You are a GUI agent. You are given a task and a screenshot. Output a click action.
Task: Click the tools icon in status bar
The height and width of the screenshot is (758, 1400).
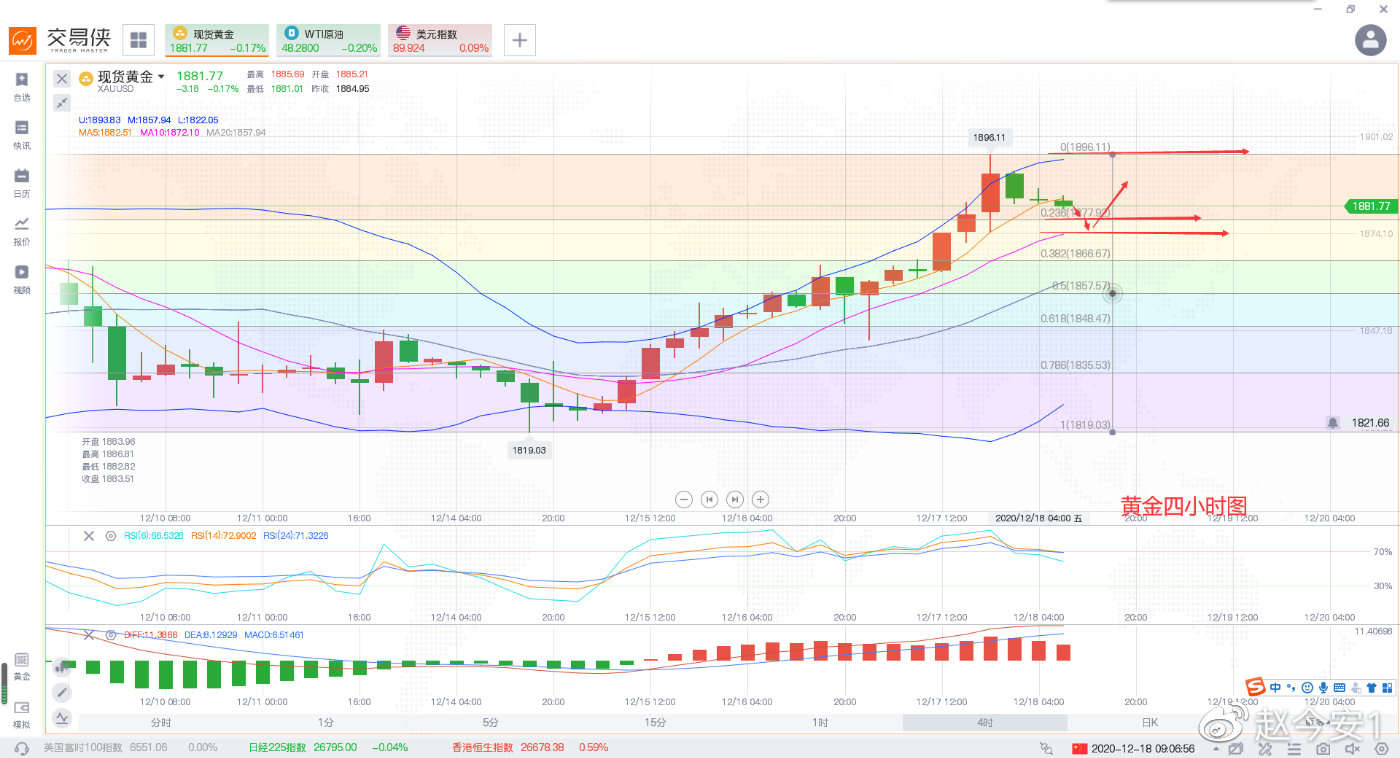[1265, 748]
